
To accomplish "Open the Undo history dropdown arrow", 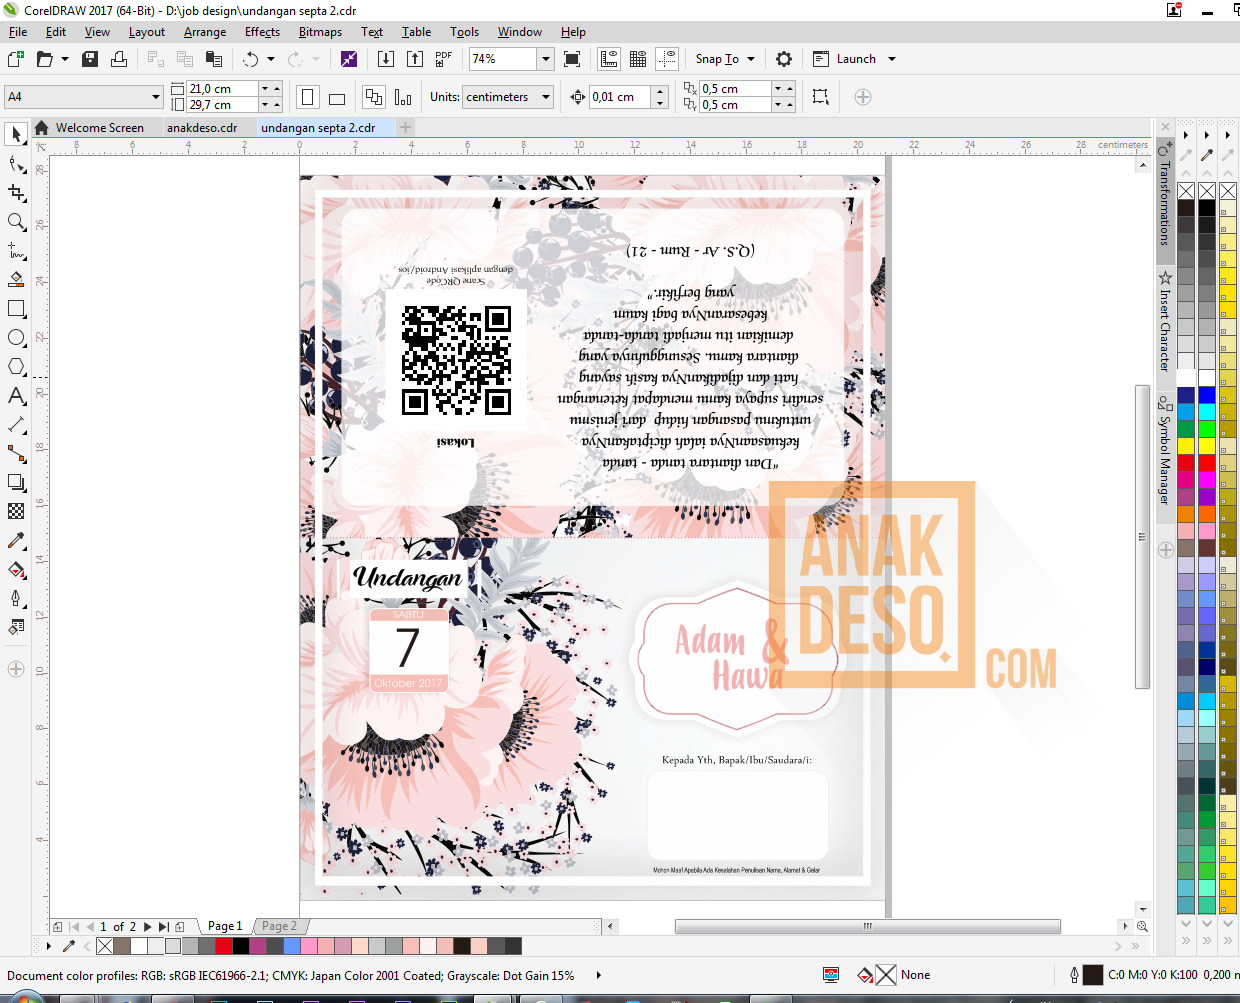I will 271,59.
